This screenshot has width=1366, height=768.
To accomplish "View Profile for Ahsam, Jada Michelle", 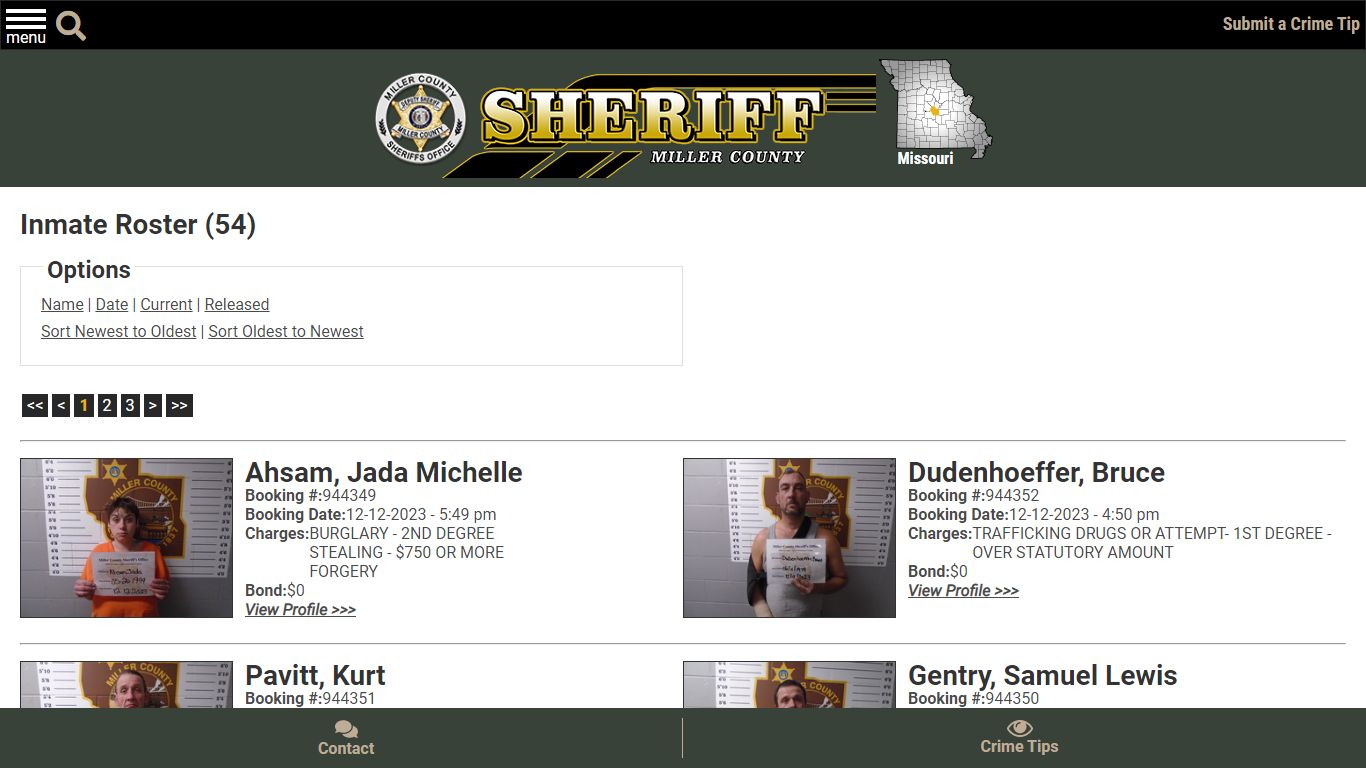I will point(300,609).
